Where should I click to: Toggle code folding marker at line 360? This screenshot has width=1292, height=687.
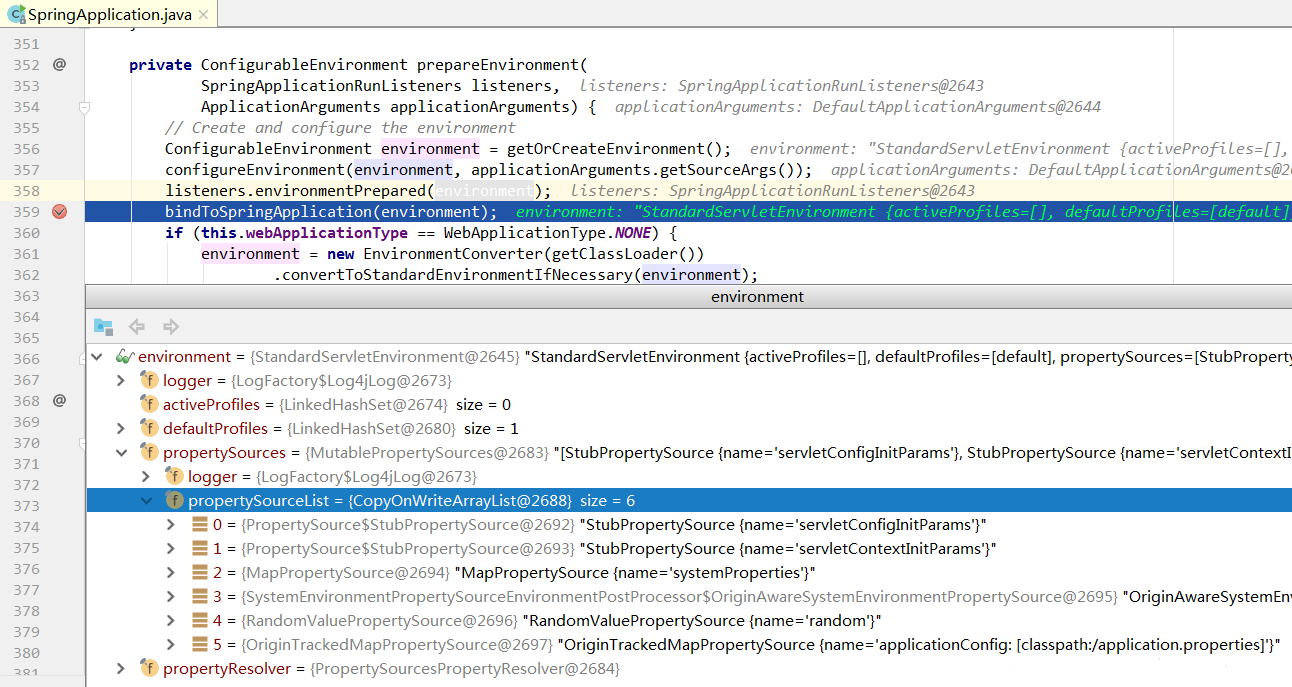pyautogui.click(x=85, y=233)
